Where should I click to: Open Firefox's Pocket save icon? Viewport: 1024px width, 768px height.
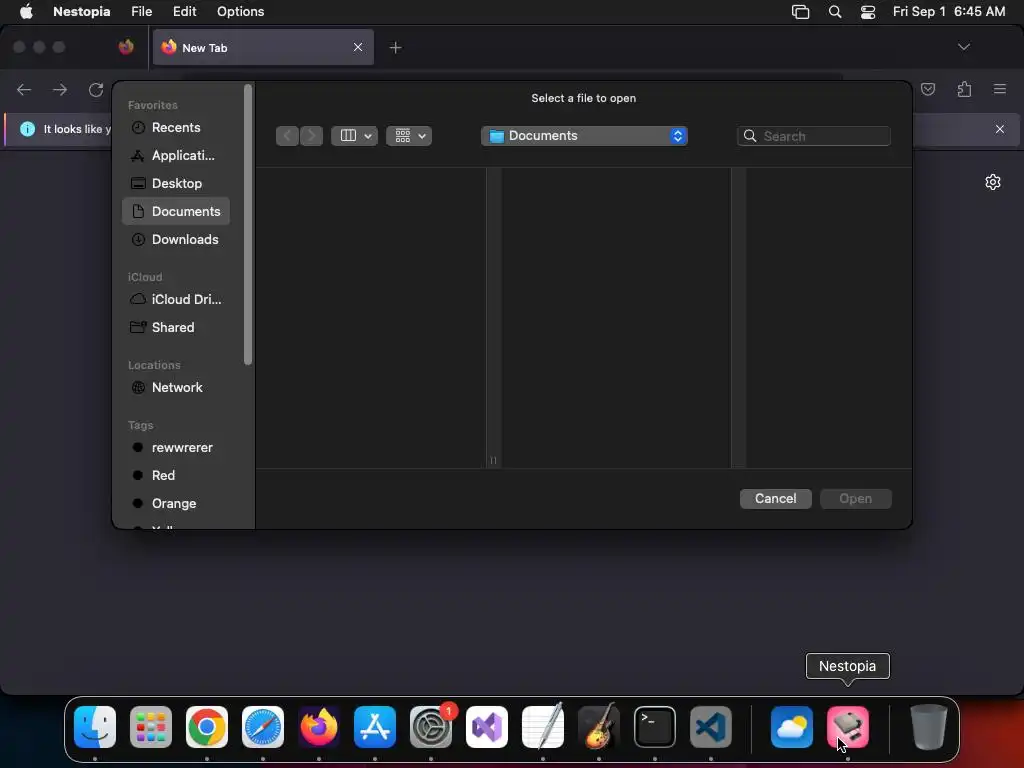(x=928, y=89)
